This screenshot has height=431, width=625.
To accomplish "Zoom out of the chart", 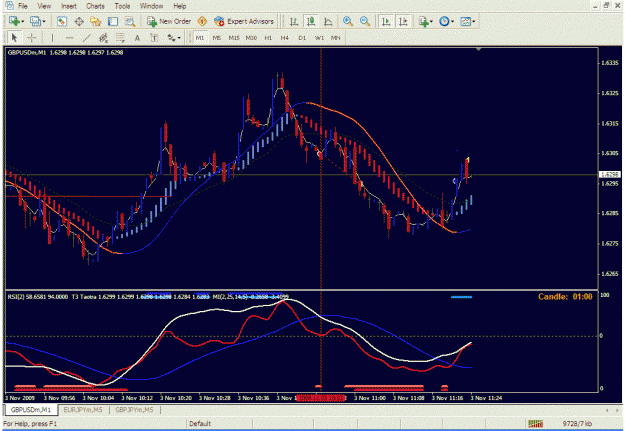I will (365, 21).
